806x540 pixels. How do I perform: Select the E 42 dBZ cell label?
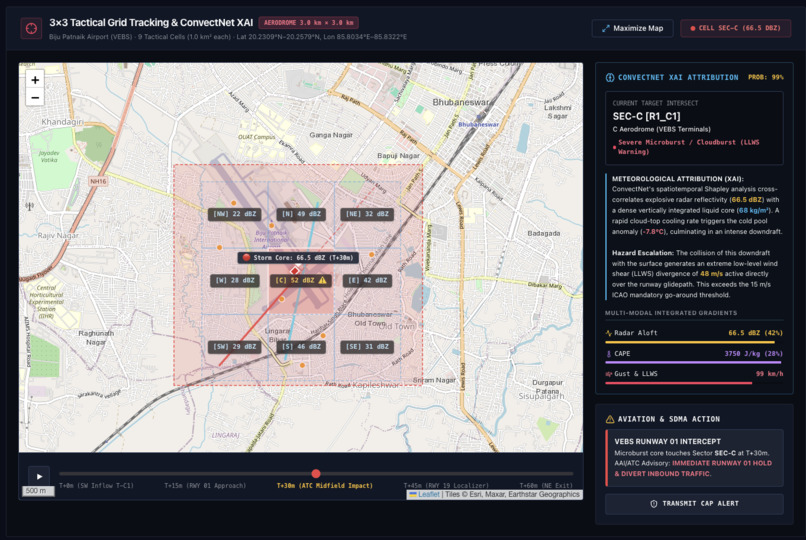tap(367, 281)
